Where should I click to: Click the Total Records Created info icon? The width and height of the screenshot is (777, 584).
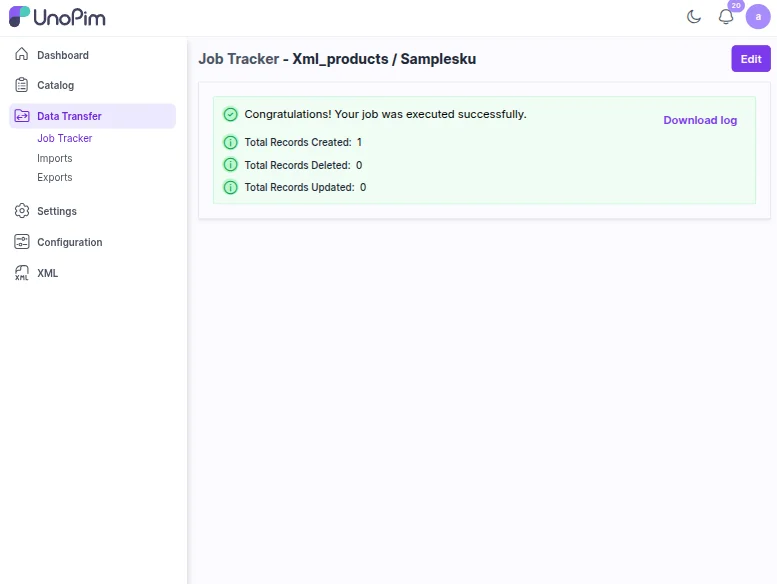[x=230, y=142]
